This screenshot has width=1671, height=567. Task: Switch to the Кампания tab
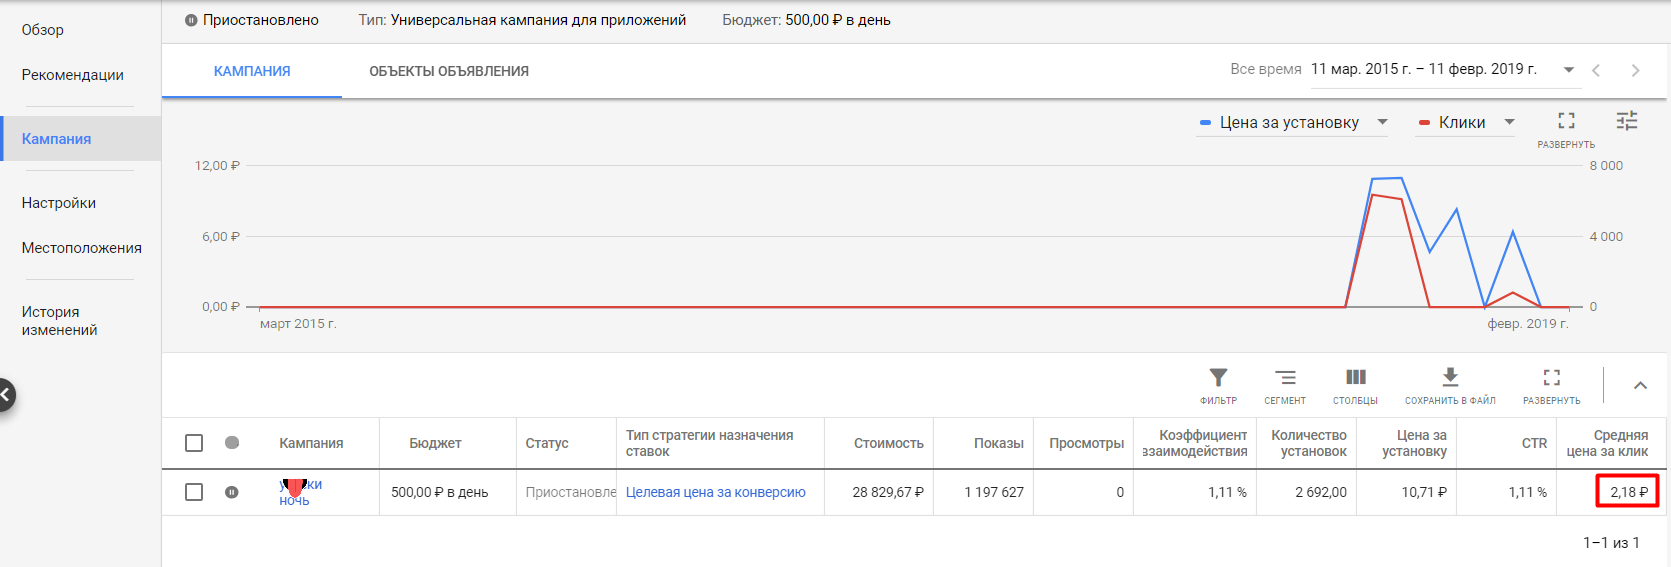[x=252, y=71]
